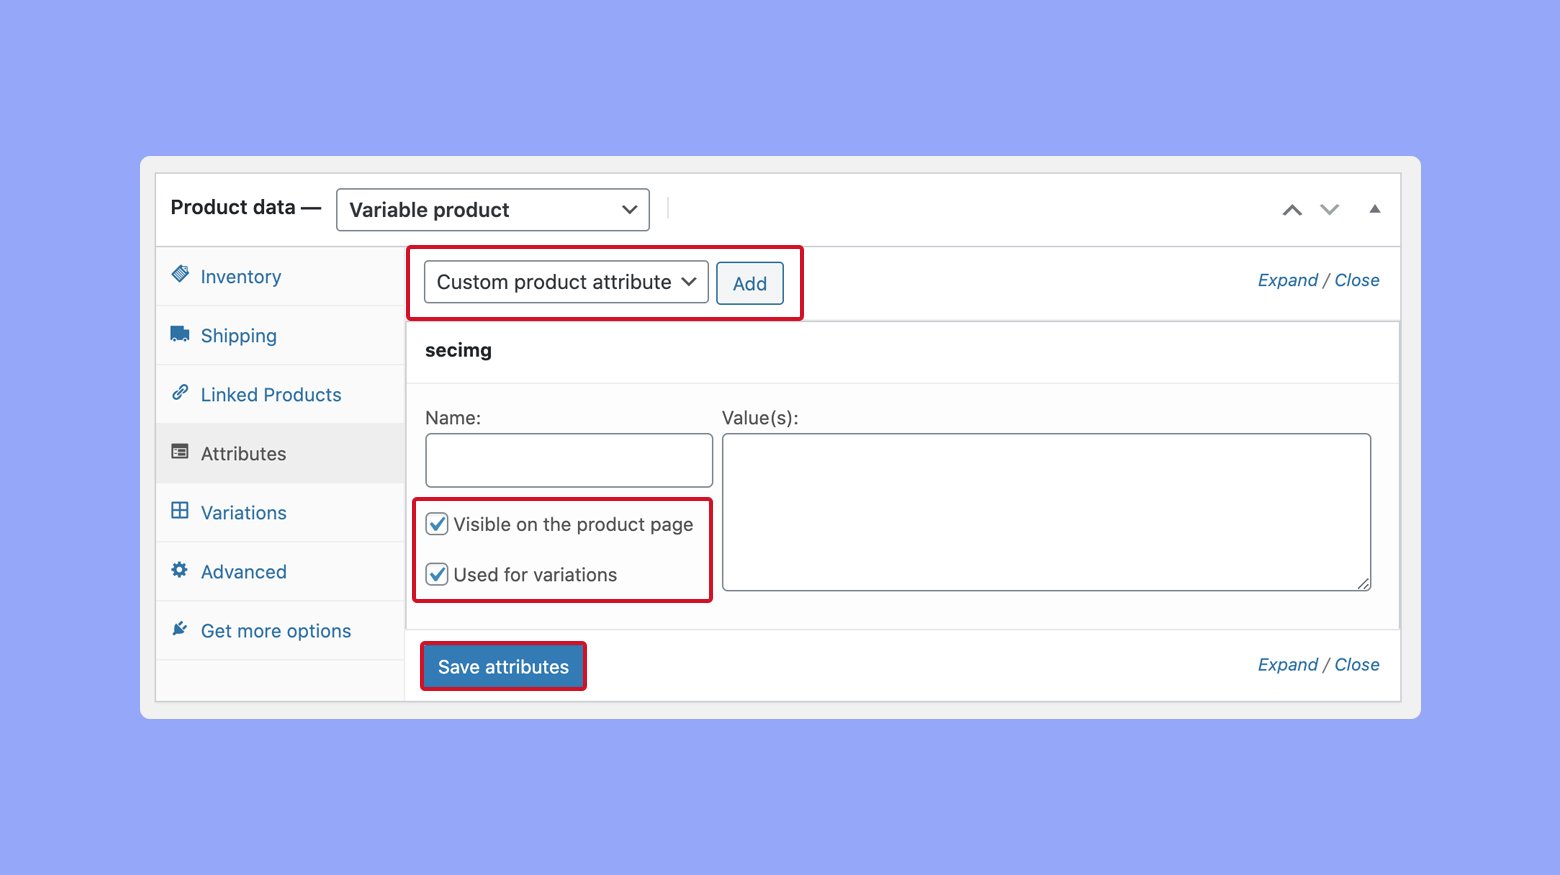Click the Linked Products chain icon

(x=180, y=392)
